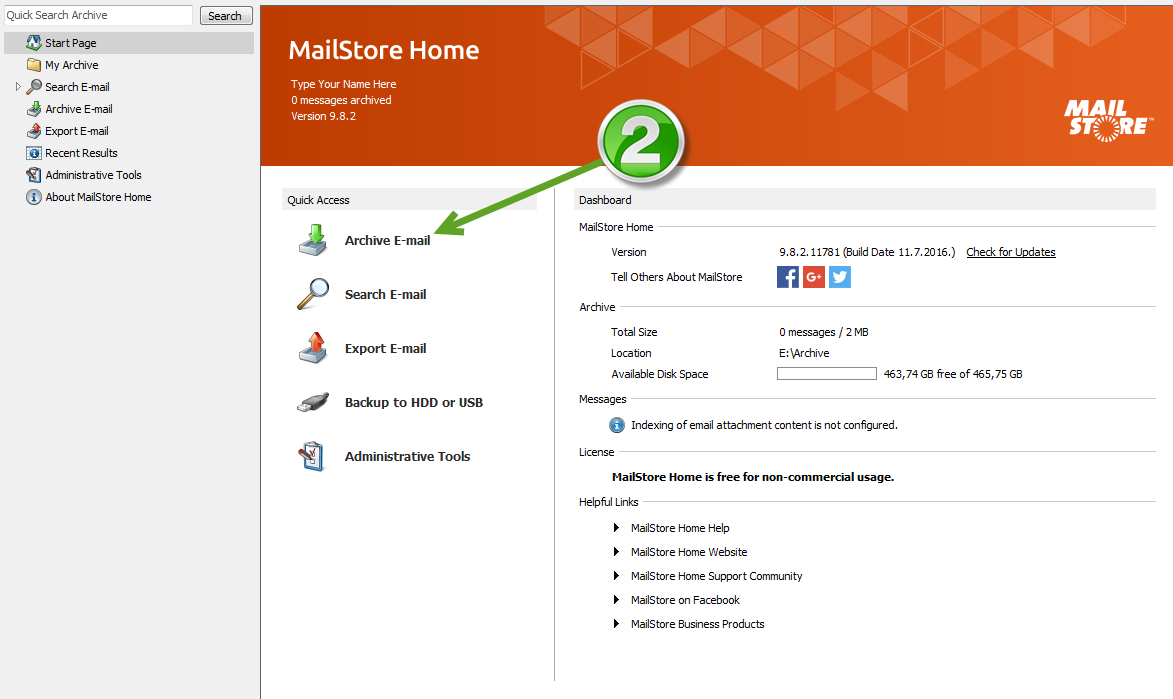
Task: Click the Version 9.8.2 banner text
Action: (323, 116)
